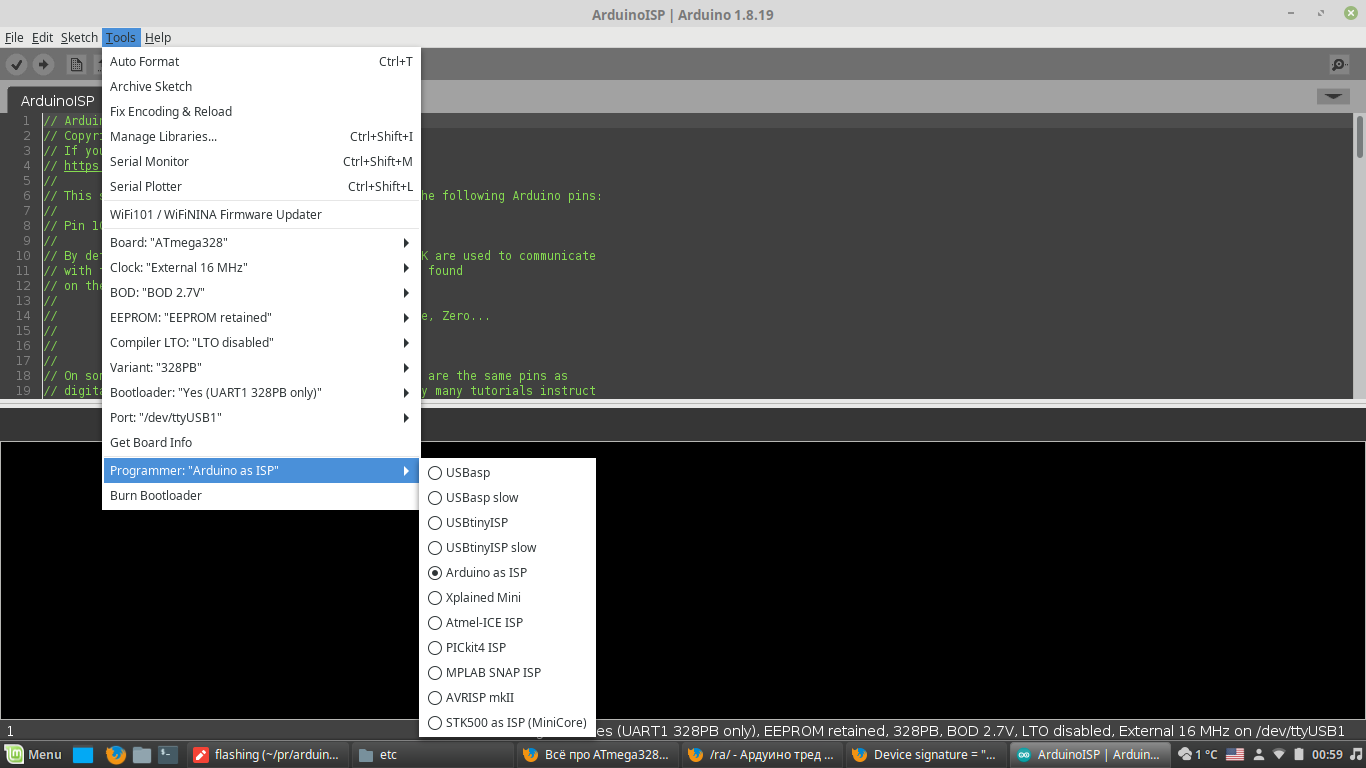This screenshot has width=1366, height=768.
Task: Click the Verify checkmark toolbar icon
Action: click(16, 64)
